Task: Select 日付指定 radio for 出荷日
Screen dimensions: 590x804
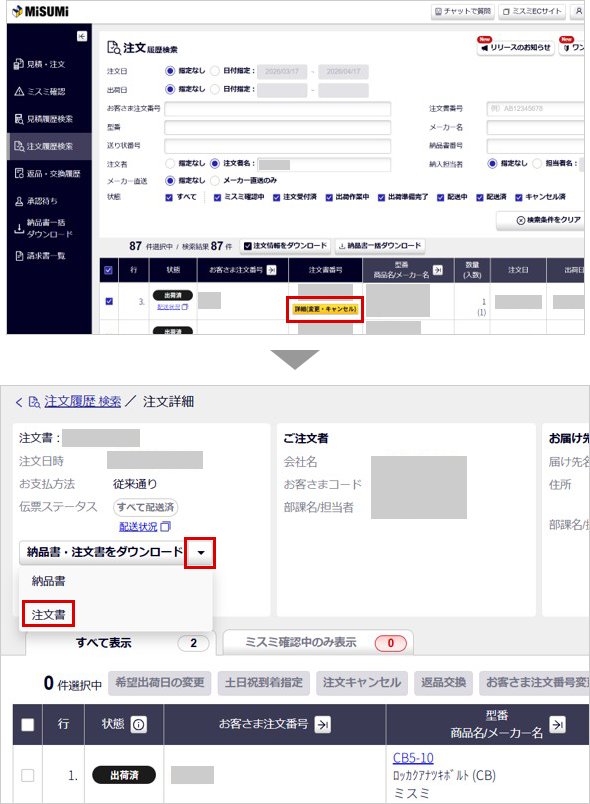Action: click(x=215, y=89)
